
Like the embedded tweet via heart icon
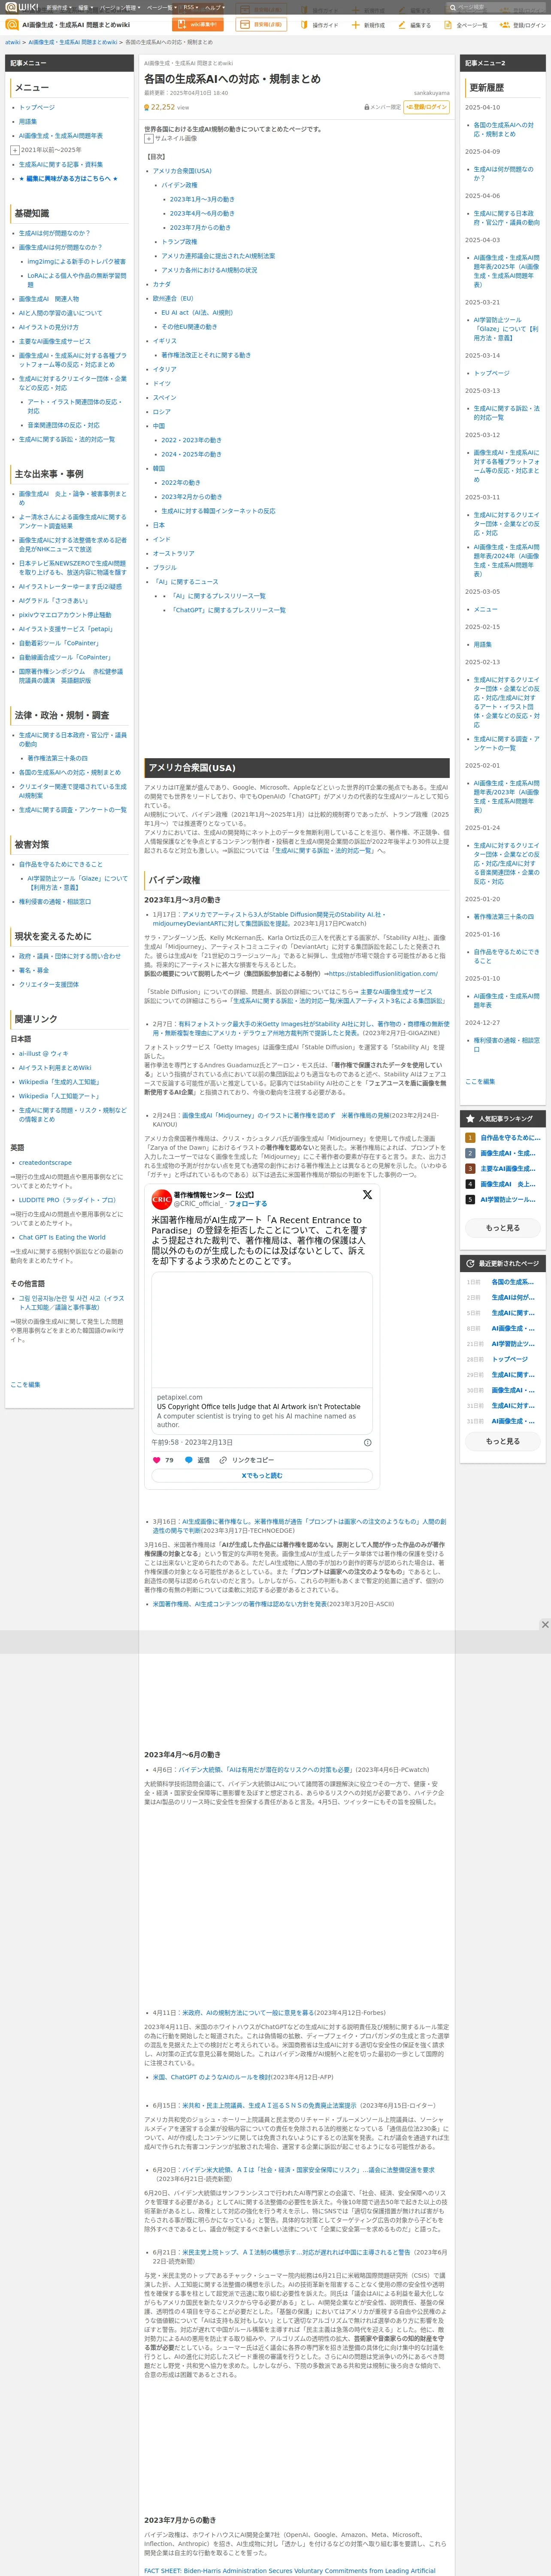click(156, 1460)
